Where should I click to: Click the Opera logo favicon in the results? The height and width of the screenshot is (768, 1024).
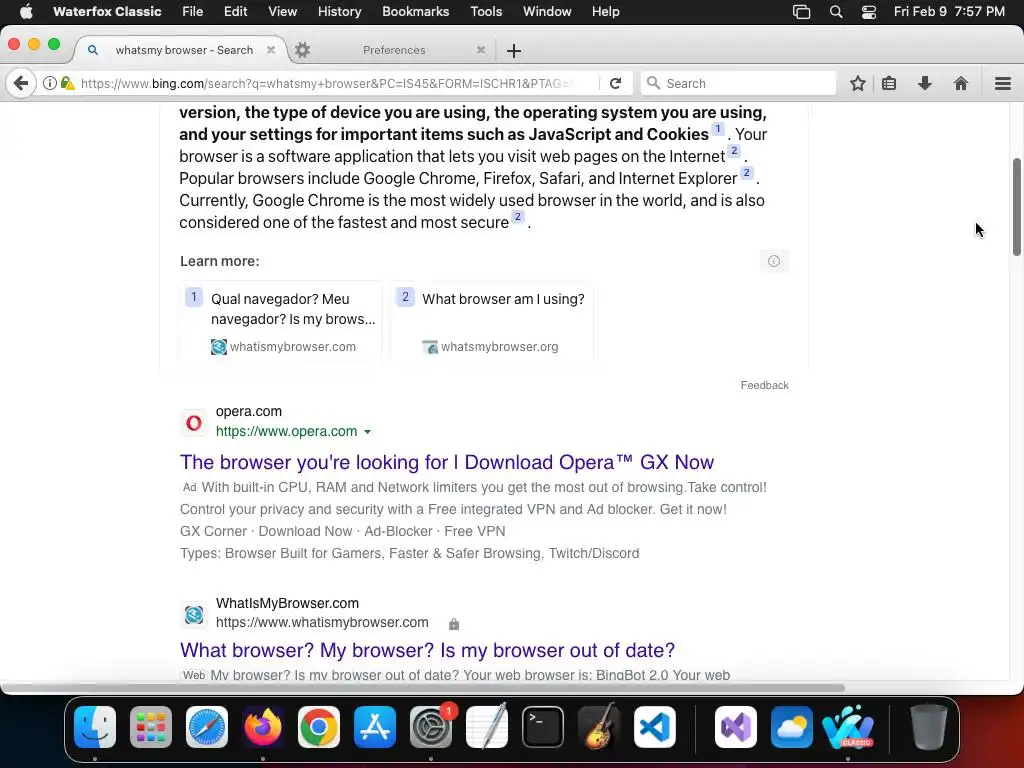(194, 423)
